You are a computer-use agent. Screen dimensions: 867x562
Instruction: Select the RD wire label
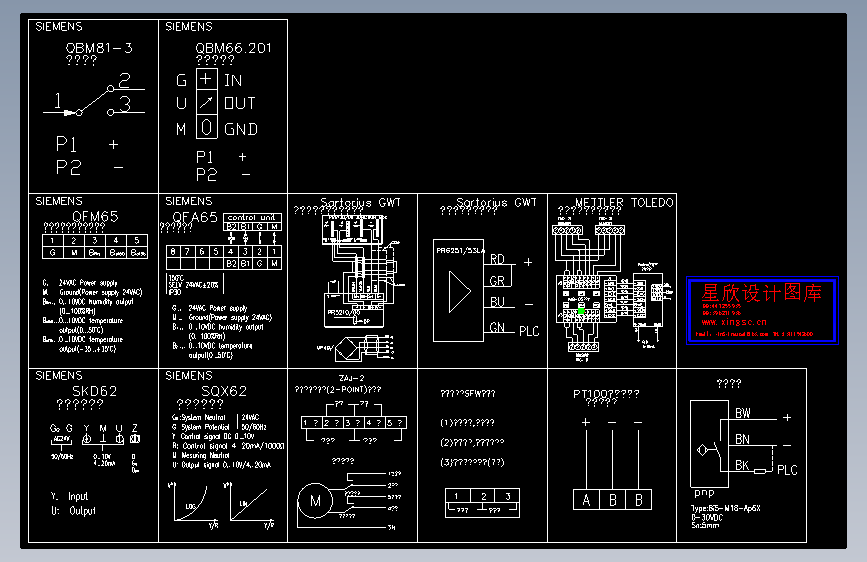497,259
